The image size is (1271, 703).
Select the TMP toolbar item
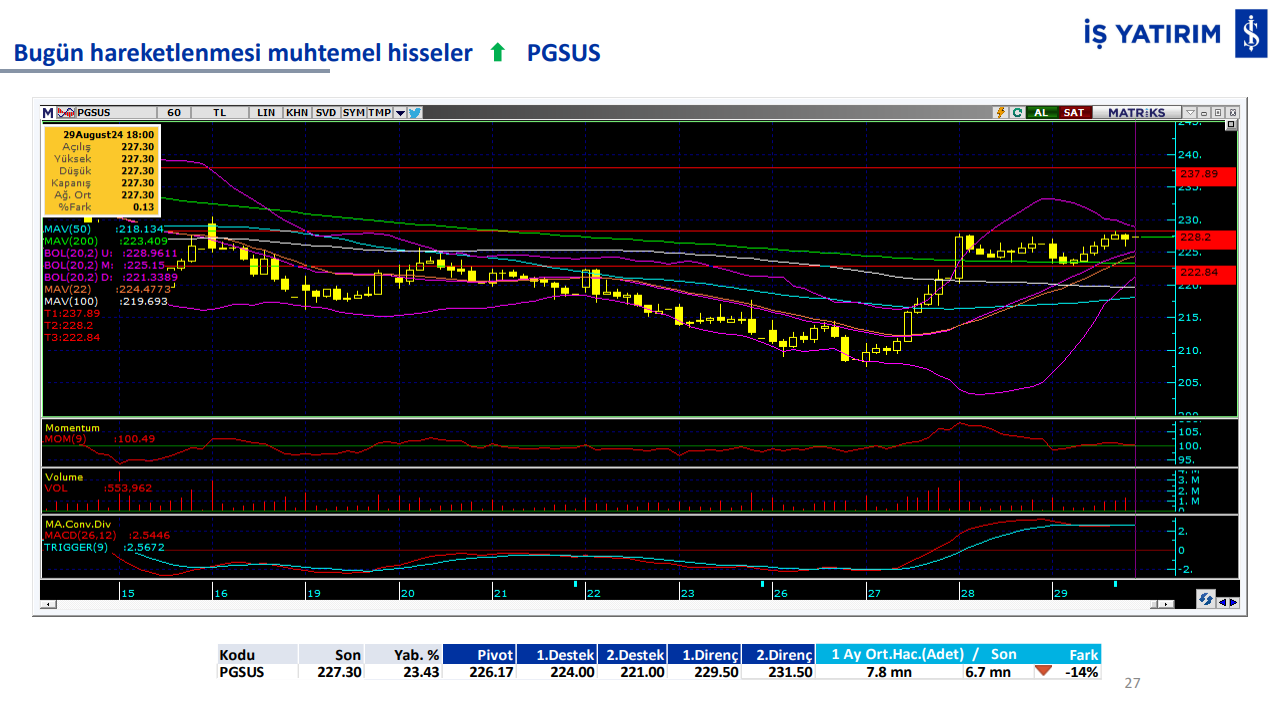tap(379, 113)
